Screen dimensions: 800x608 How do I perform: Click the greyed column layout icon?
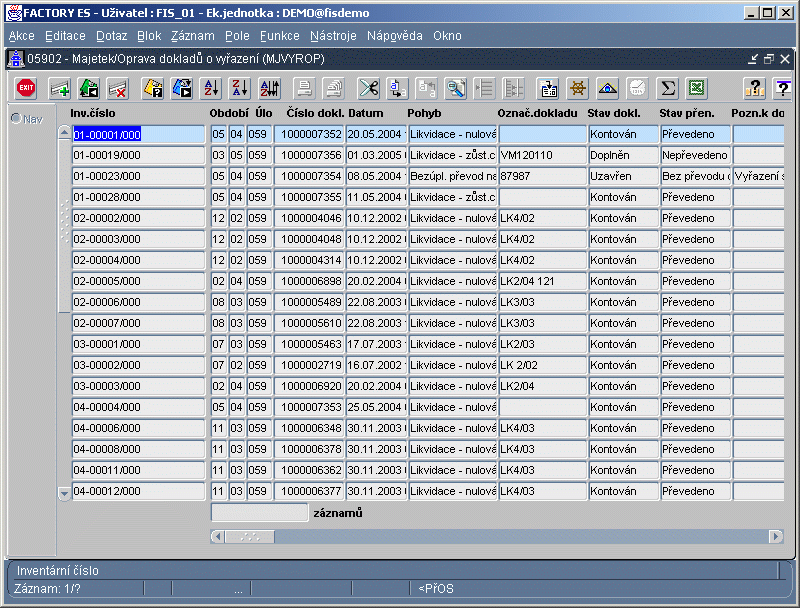[513, 88]
